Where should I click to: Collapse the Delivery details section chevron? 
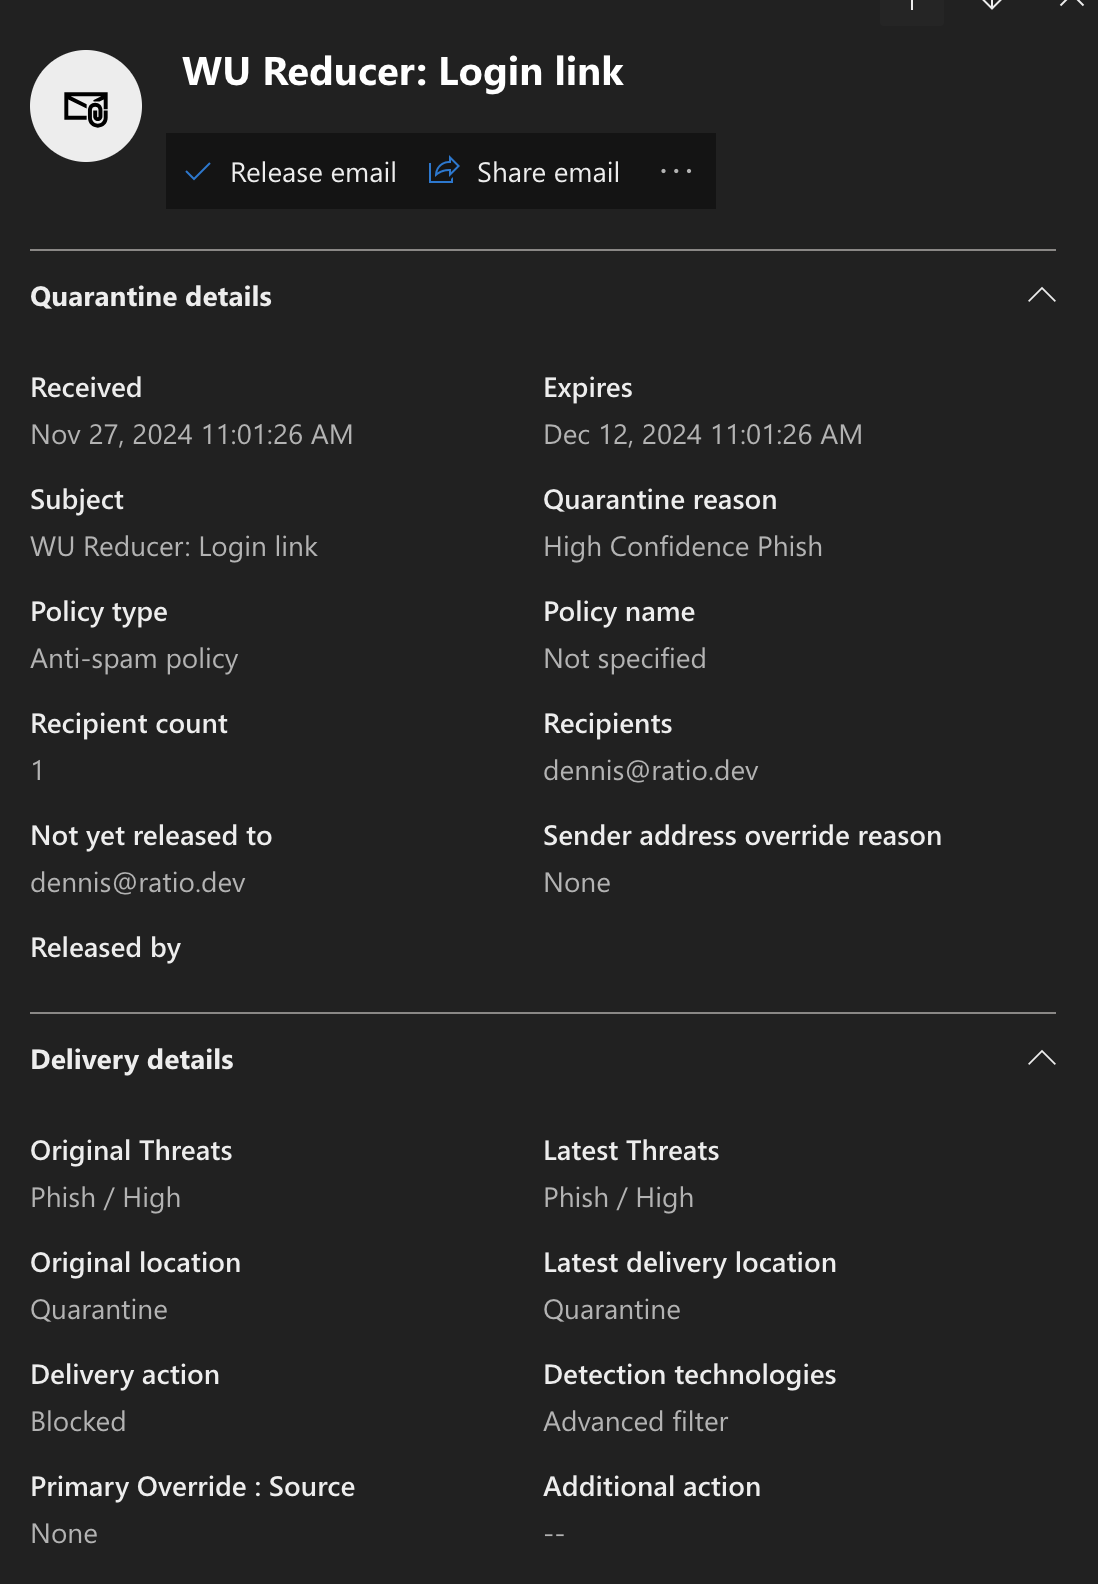[x=1042, y=1058]
